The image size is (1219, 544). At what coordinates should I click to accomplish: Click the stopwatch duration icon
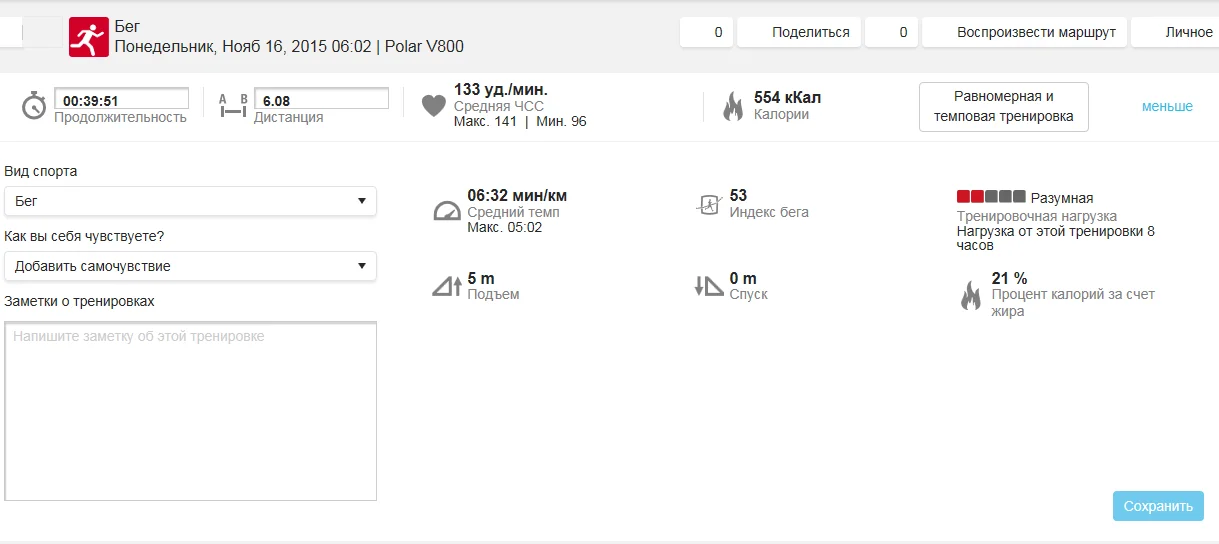click(x=35, y=105)
